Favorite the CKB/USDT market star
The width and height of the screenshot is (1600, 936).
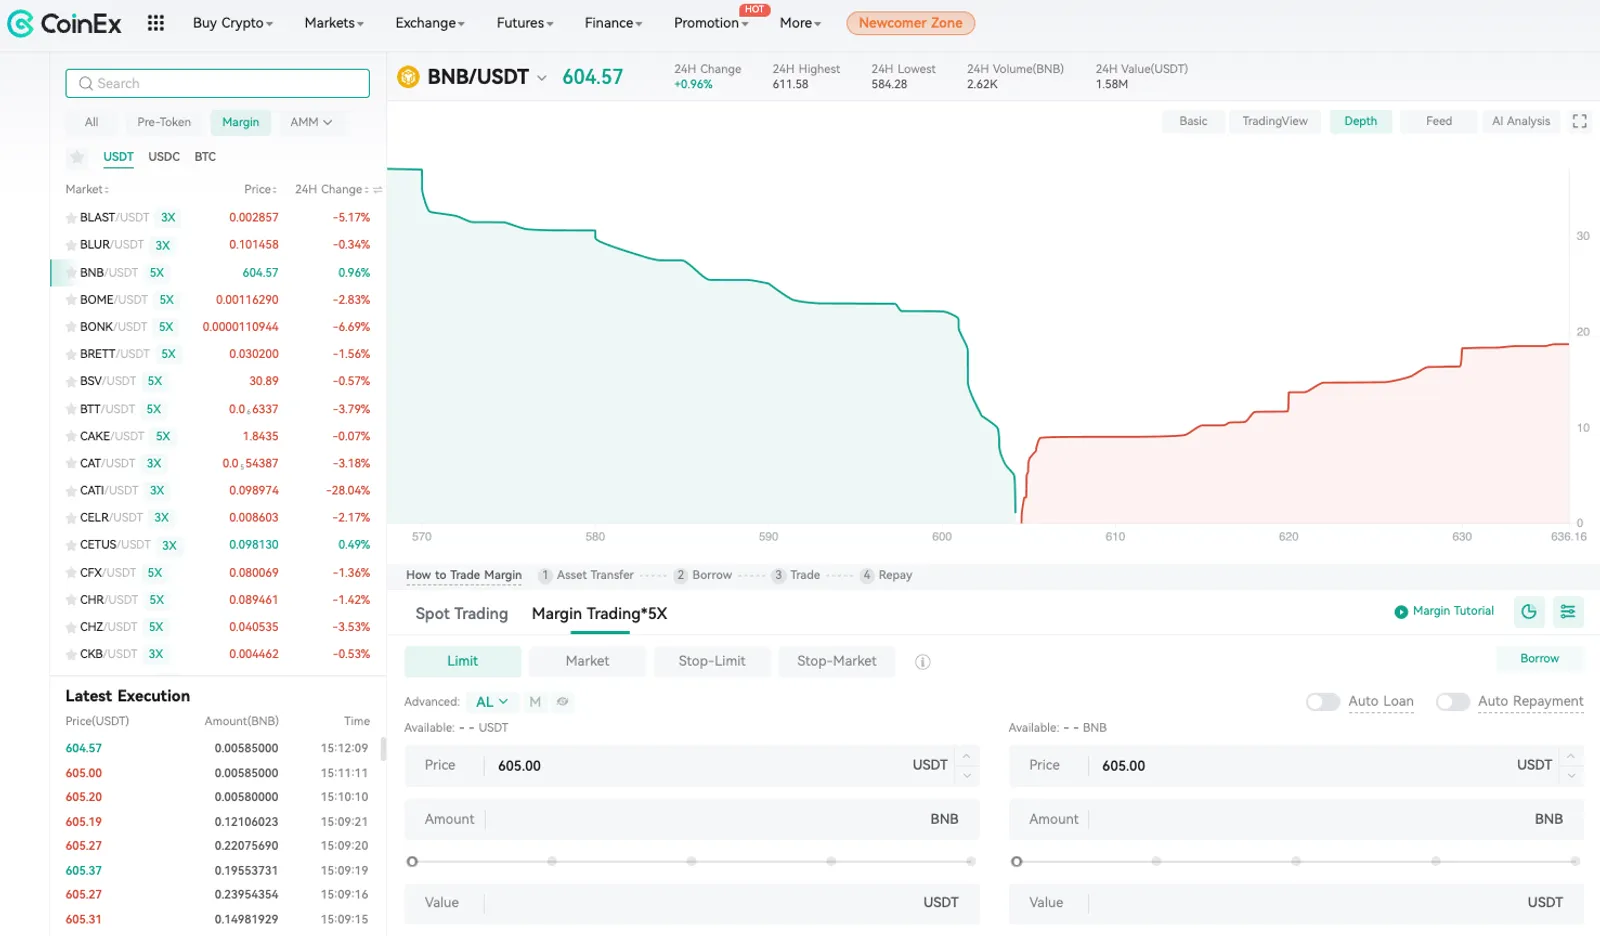tap(71, 655)
